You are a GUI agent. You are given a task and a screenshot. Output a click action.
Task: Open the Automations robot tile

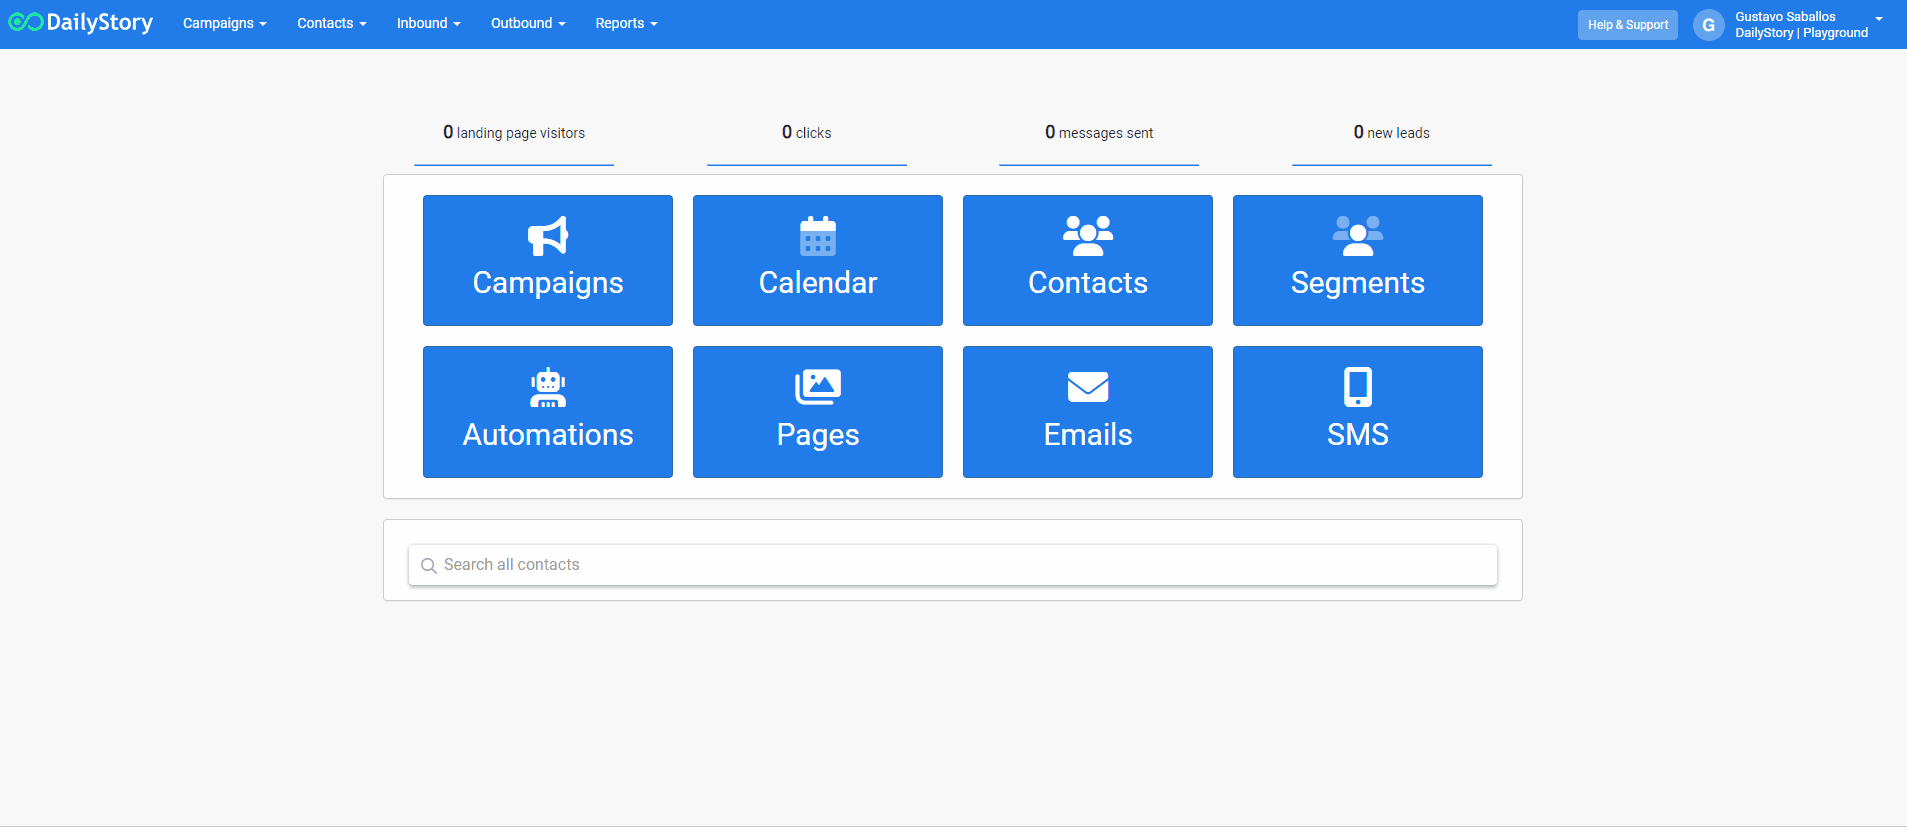[x=548, y=412]
